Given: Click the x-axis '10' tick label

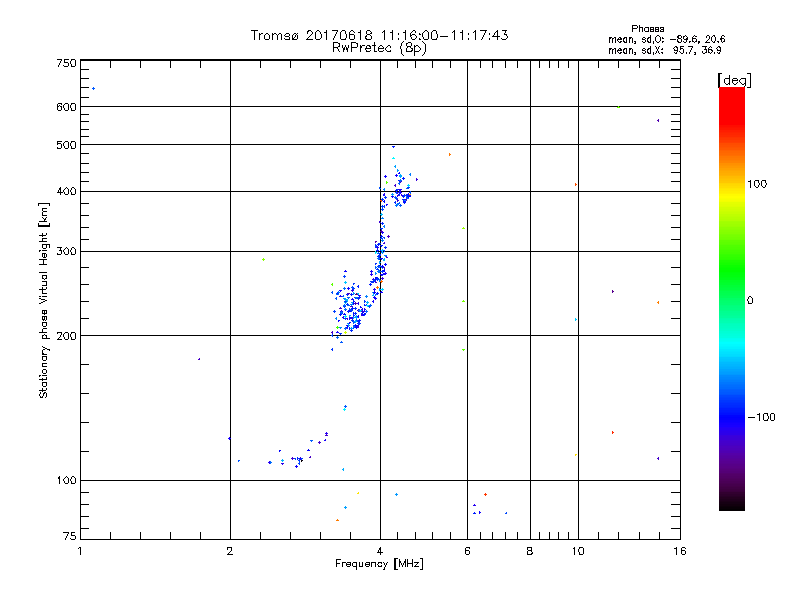Looking at the screenshot, I should tap(578, 551).
